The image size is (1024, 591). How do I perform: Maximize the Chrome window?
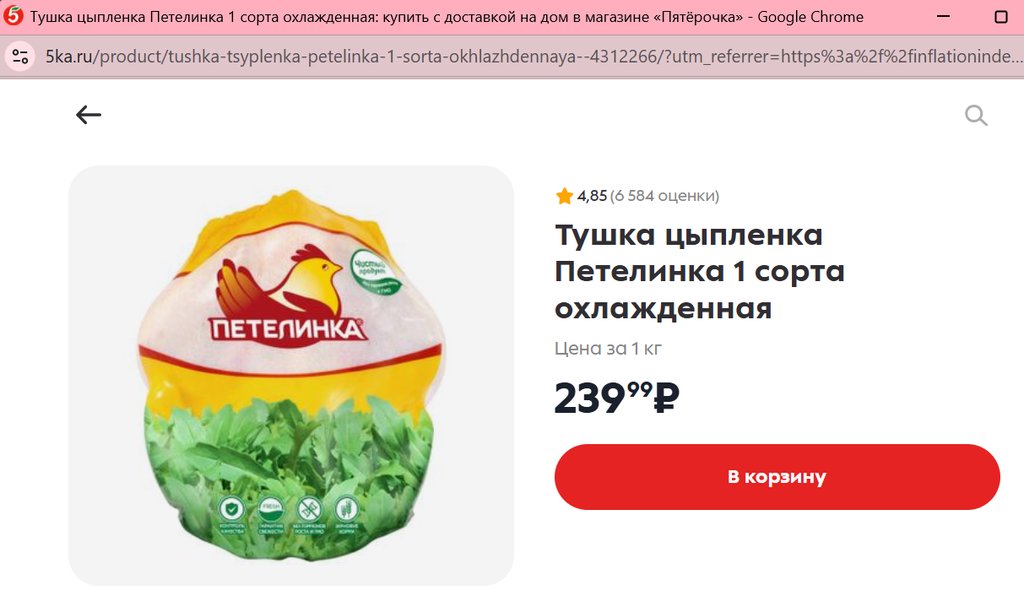click(x=1000, y=16)
